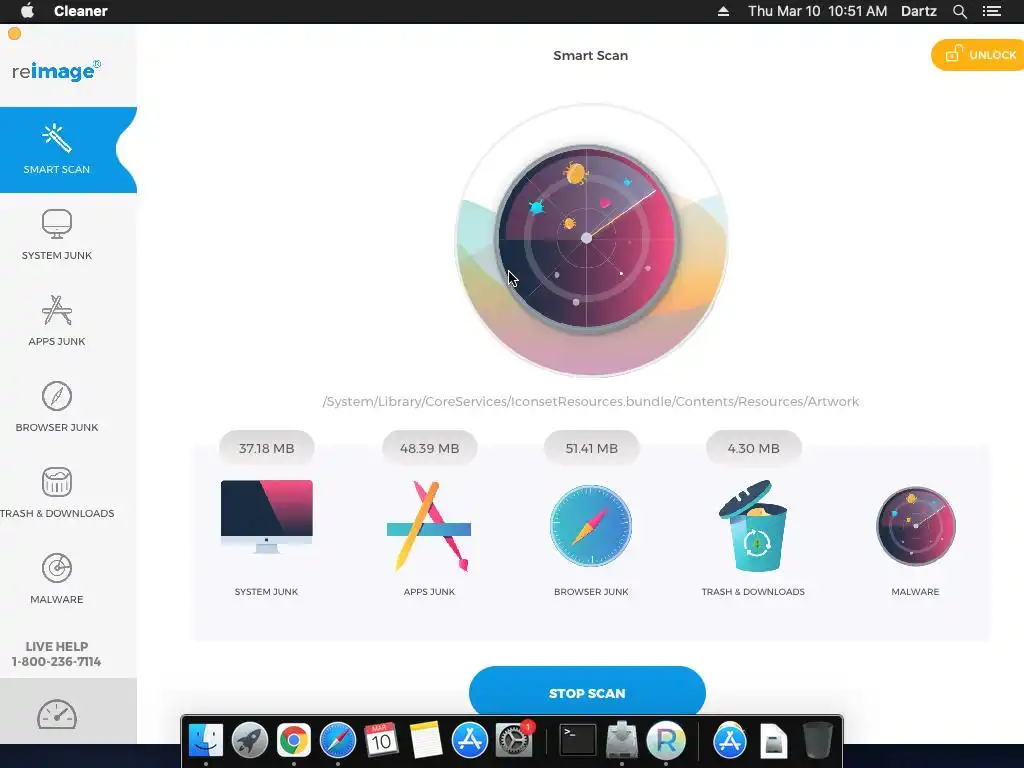Viewport: 1024px width, 768px height.
Task: Open Notification Center list icon
Action: coord(992,11)
